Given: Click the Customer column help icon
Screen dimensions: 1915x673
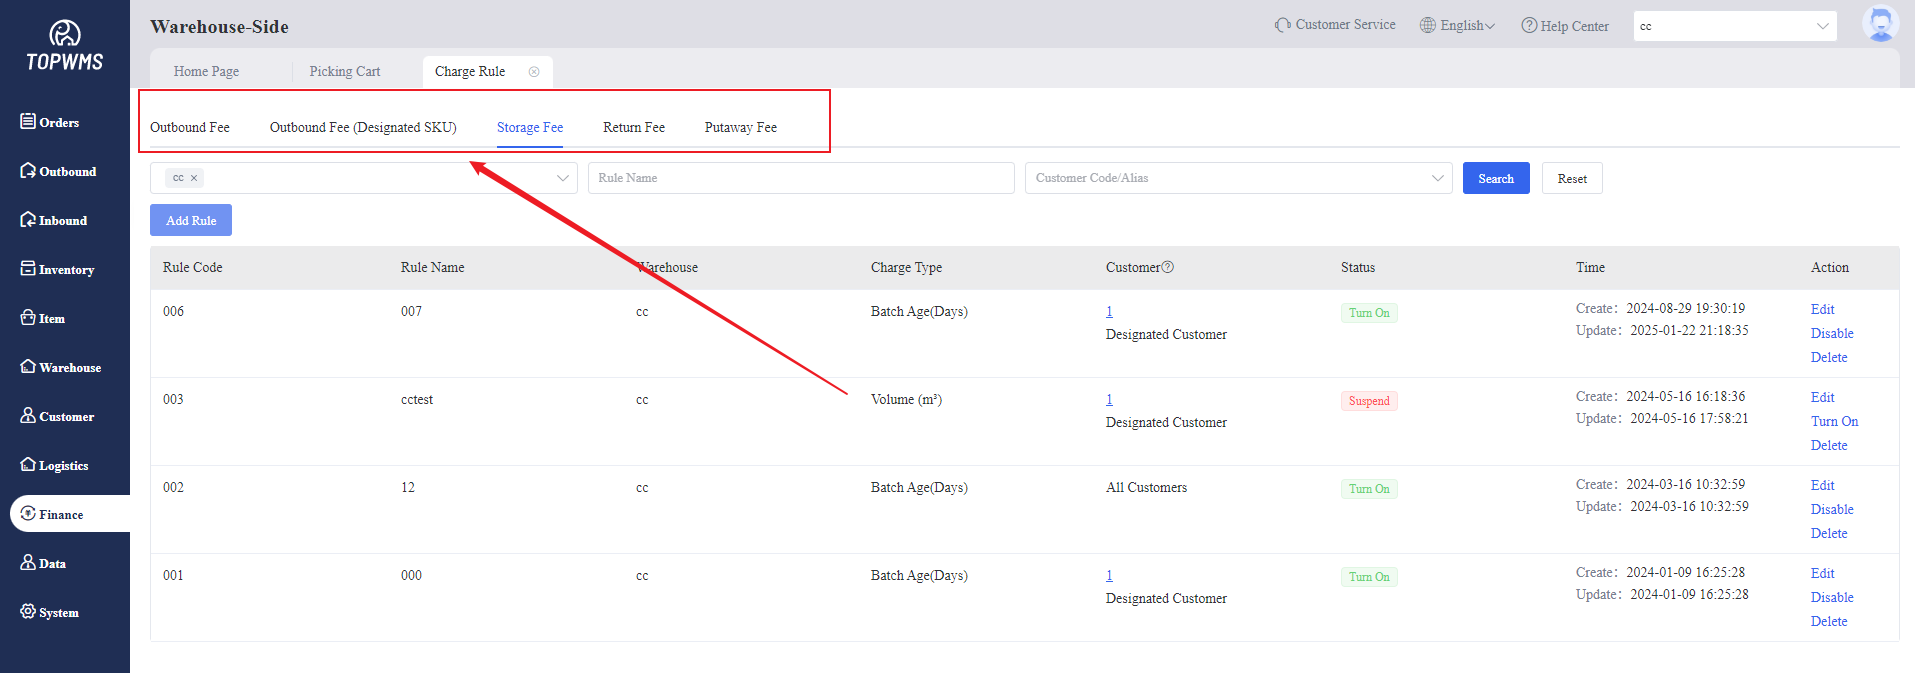Looking at the screenshot, I should (x=1168, y=267).
